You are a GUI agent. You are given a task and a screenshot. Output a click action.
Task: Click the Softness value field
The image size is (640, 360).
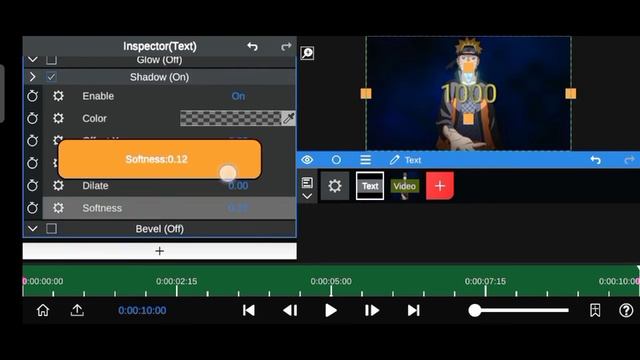238,208
